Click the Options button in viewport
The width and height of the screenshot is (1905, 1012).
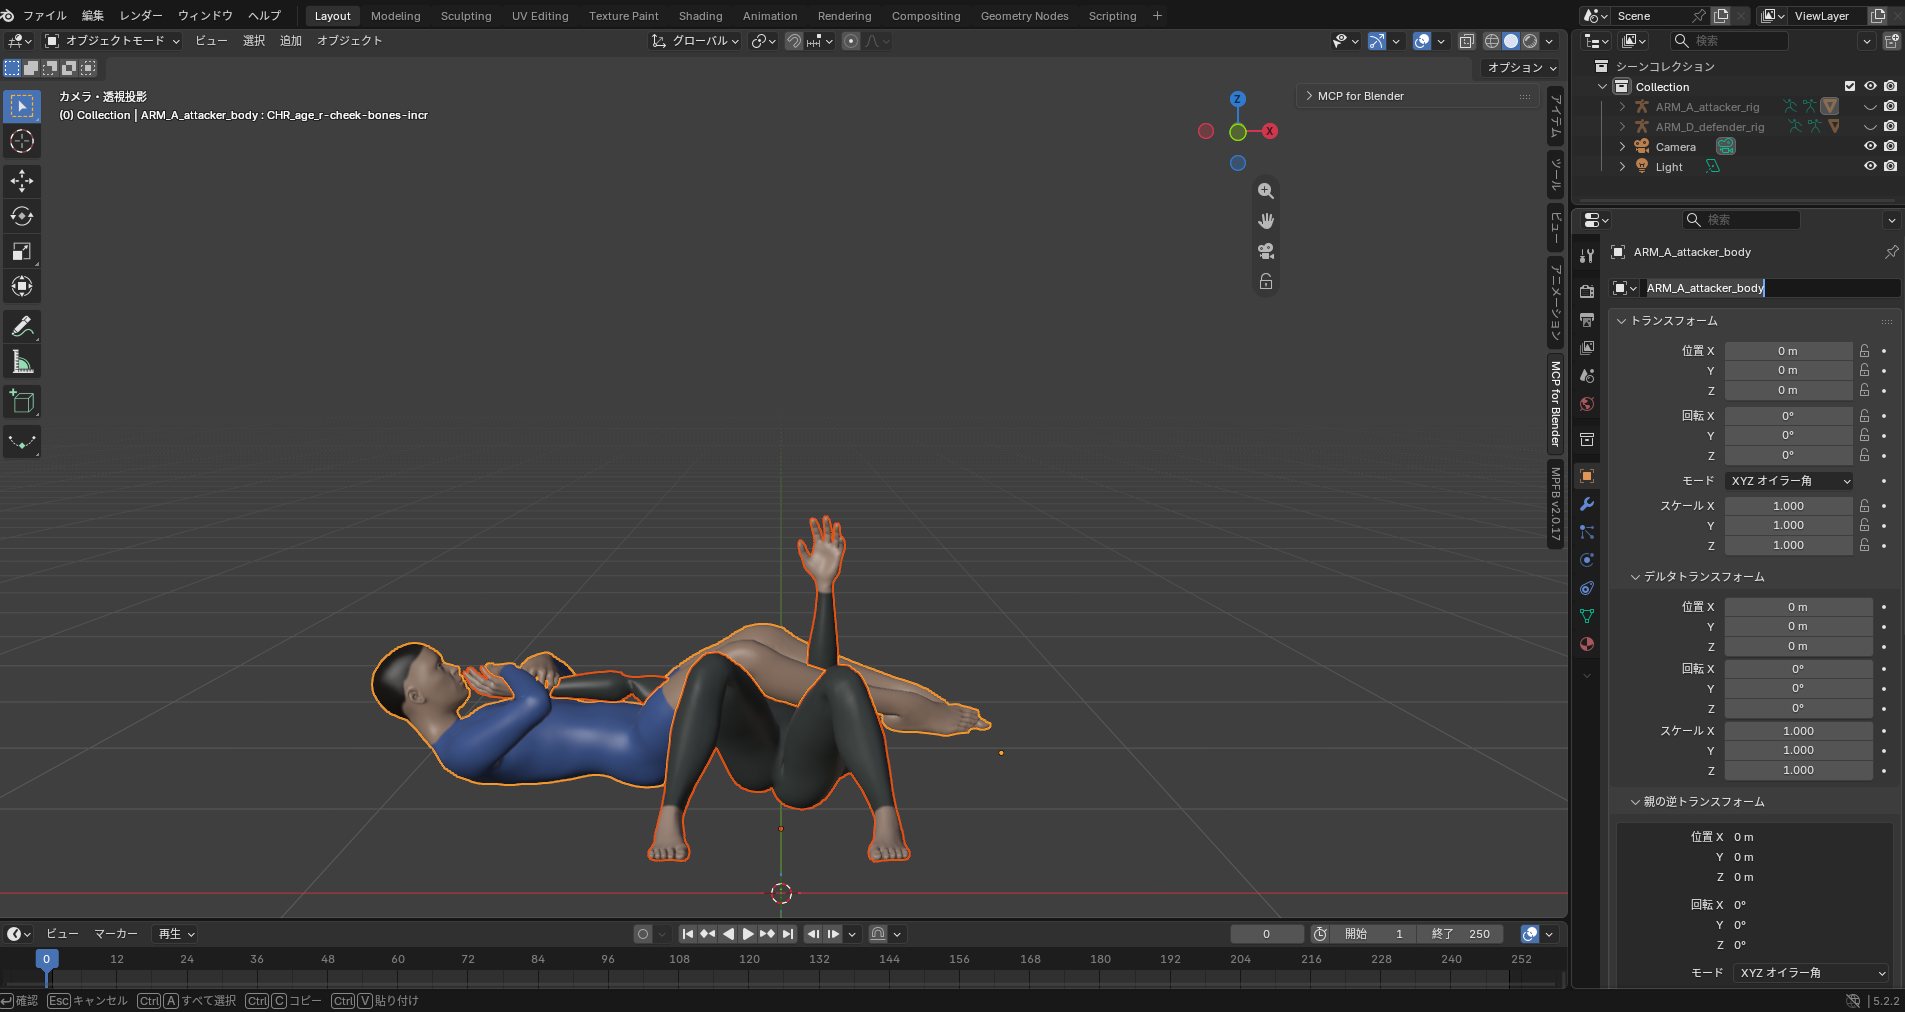click(1522, 68)
